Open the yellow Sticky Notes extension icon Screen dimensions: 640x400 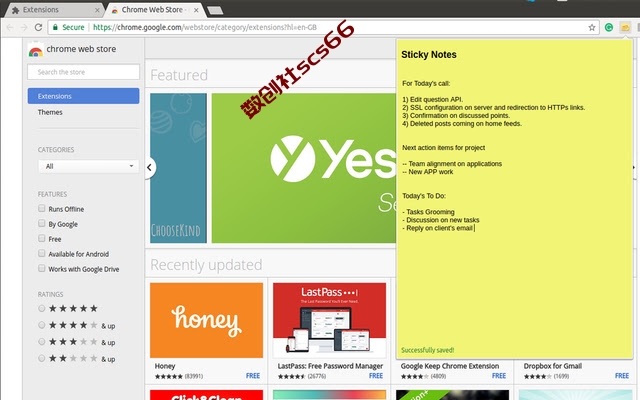click(625, 27)
